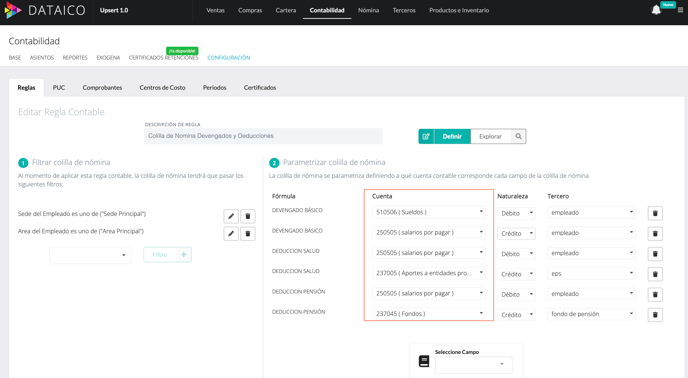Screen dimensions: 688x378
Task: Open the Deducción Salud 250505 account dropdown
Action: click(x=429, y=253)
